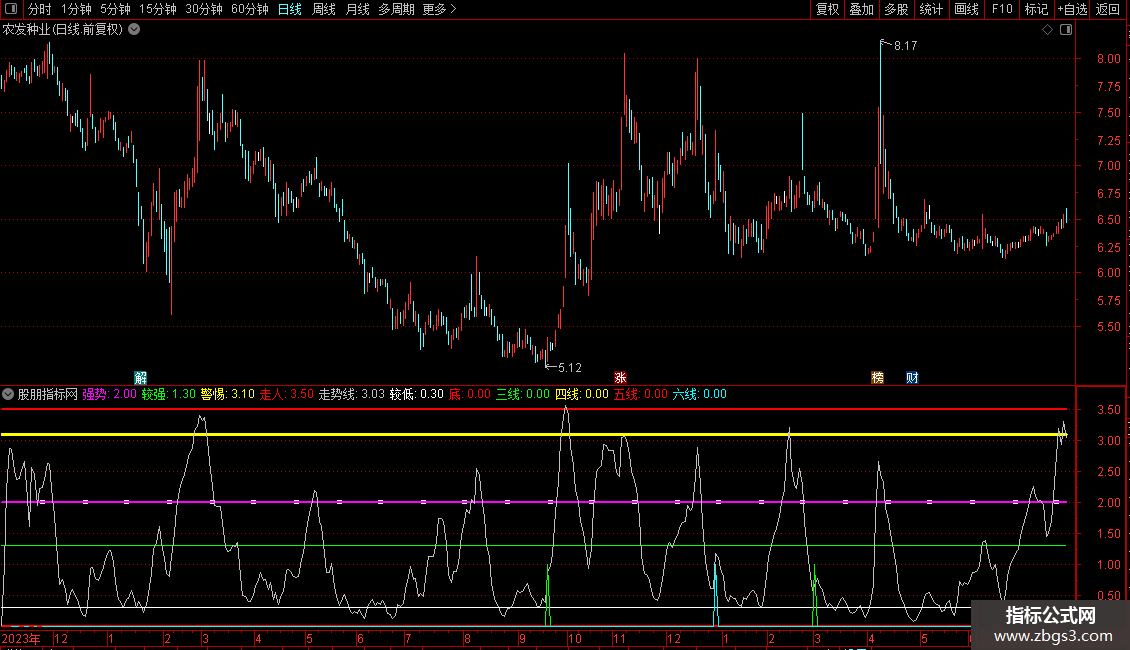Open the 更多 periods menu
Image resolution: width=1130 pixels, height=650 pixels.
pyautogui.click(x=439, y=10)
